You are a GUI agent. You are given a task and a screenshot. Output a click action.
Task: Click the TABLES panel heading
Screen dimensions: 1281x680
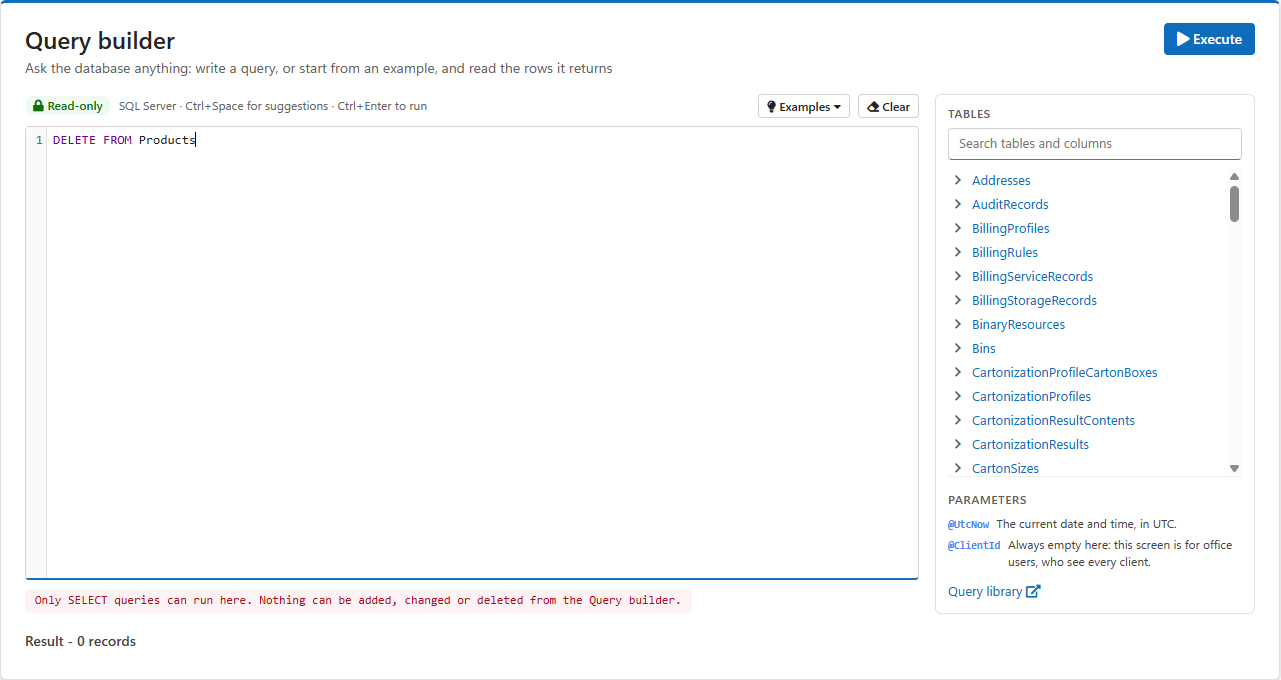coord(969,114)
